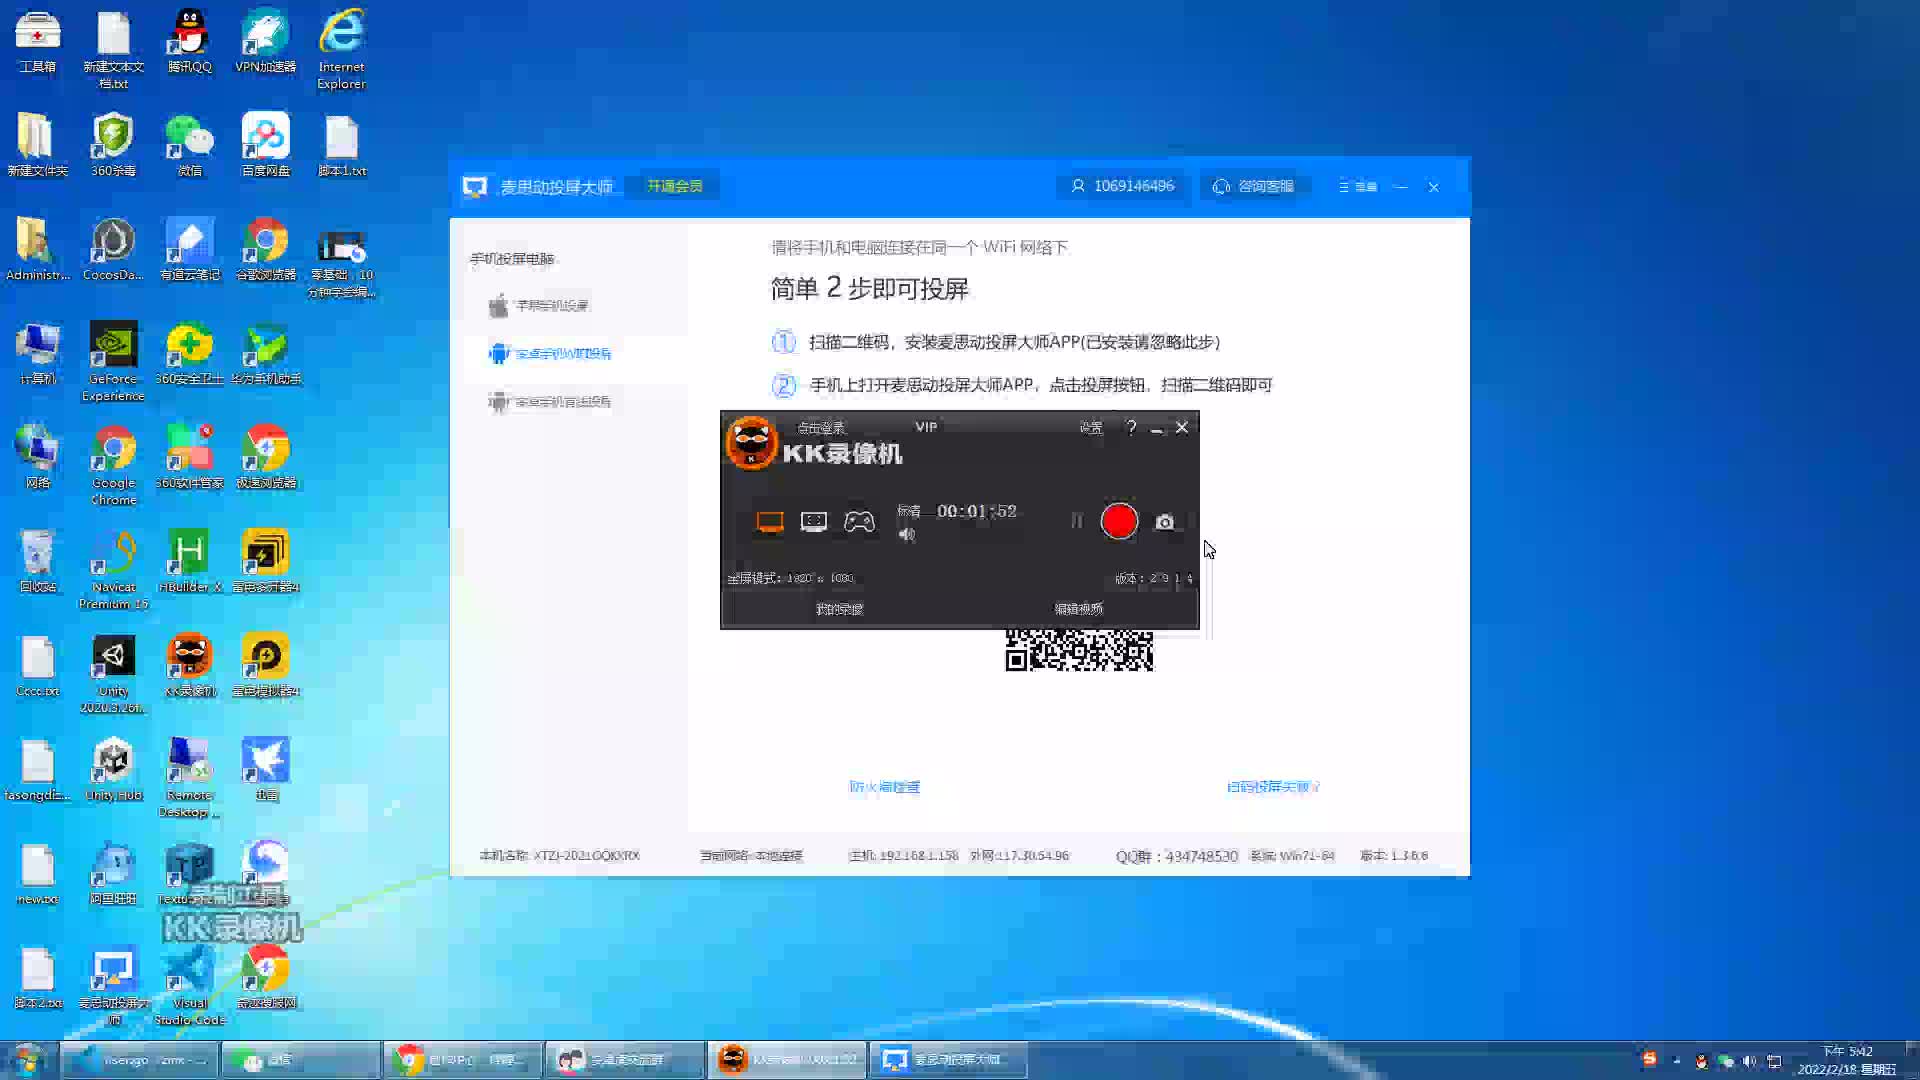Open HBuilder X desktop icon
1920x1080 pixels.
pyautogui.click(x=189, y=562)
